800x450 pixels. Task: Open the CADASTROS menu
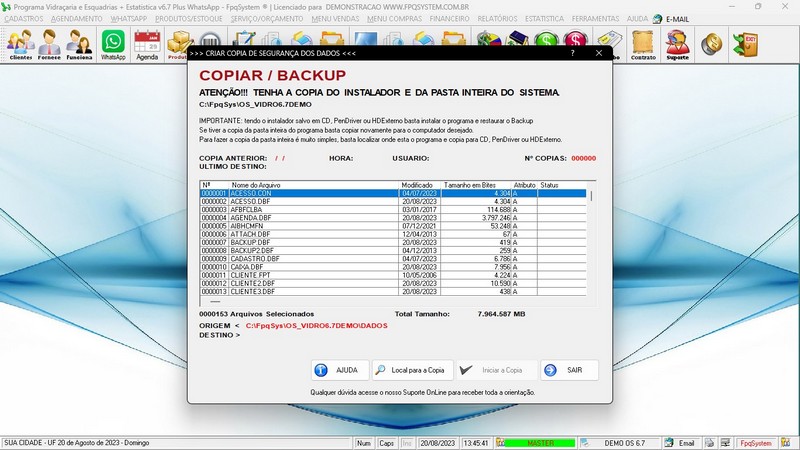coord(23,19)
